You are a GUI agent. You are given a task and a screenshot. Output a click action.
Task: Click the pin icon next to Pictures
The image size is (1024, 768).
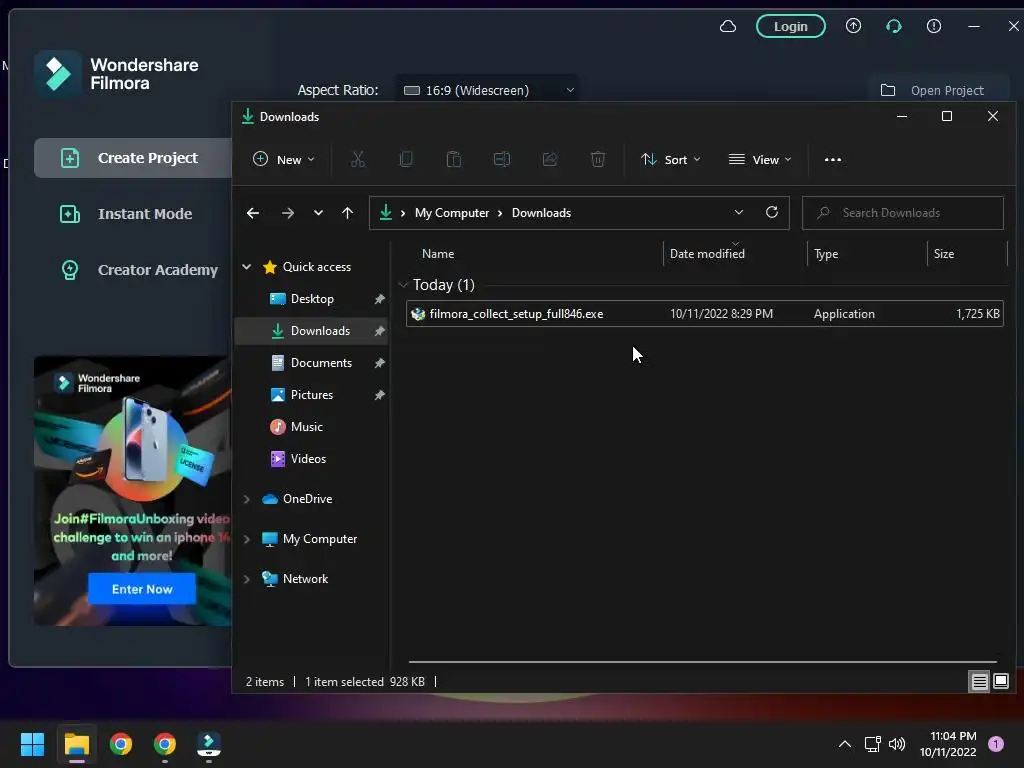click(x=379, y=395)
